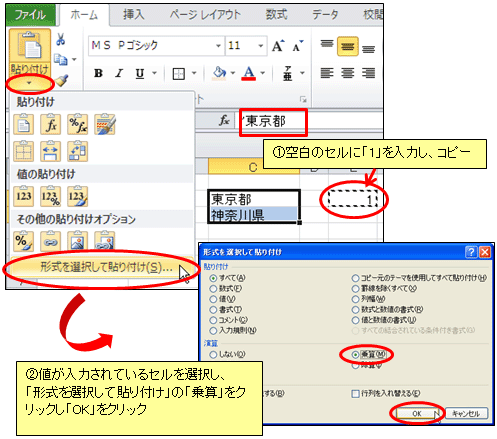Select the 乗算(M) radio button
Image resolution: width=497 pixels, height=439 pixels.
pyautogui.click(x=356, y=355)
